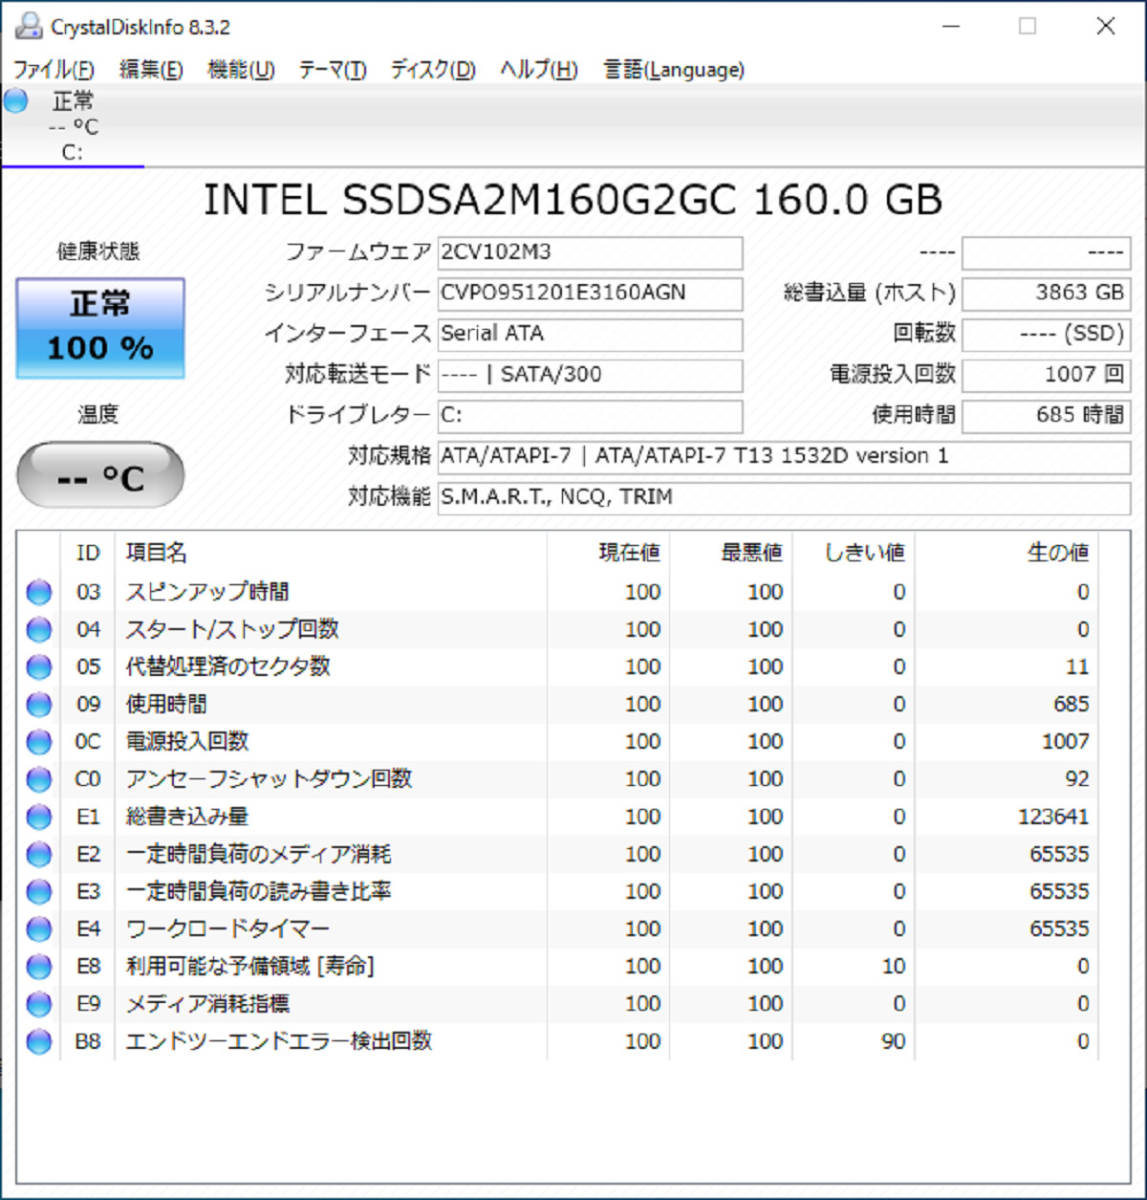Click the 項目名 column header

pyautogui.click(x=331, y=553)
